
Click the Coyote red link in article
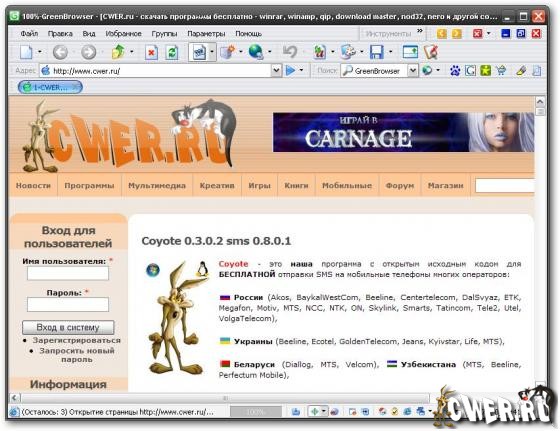pyautogui.click(x=233, y=264)
